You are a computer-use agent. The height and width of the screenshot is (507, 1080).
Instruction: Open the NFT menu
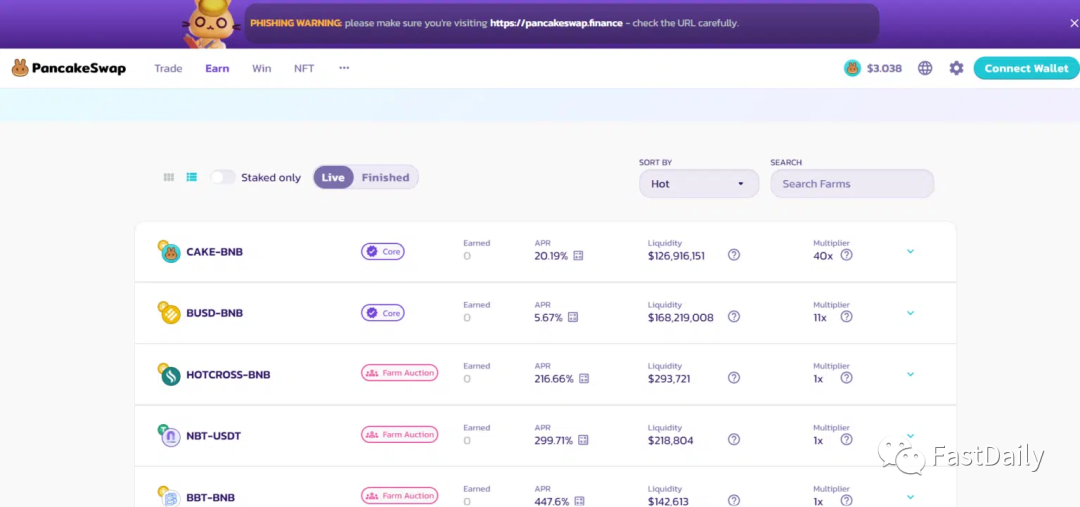(x=304, y=68)
